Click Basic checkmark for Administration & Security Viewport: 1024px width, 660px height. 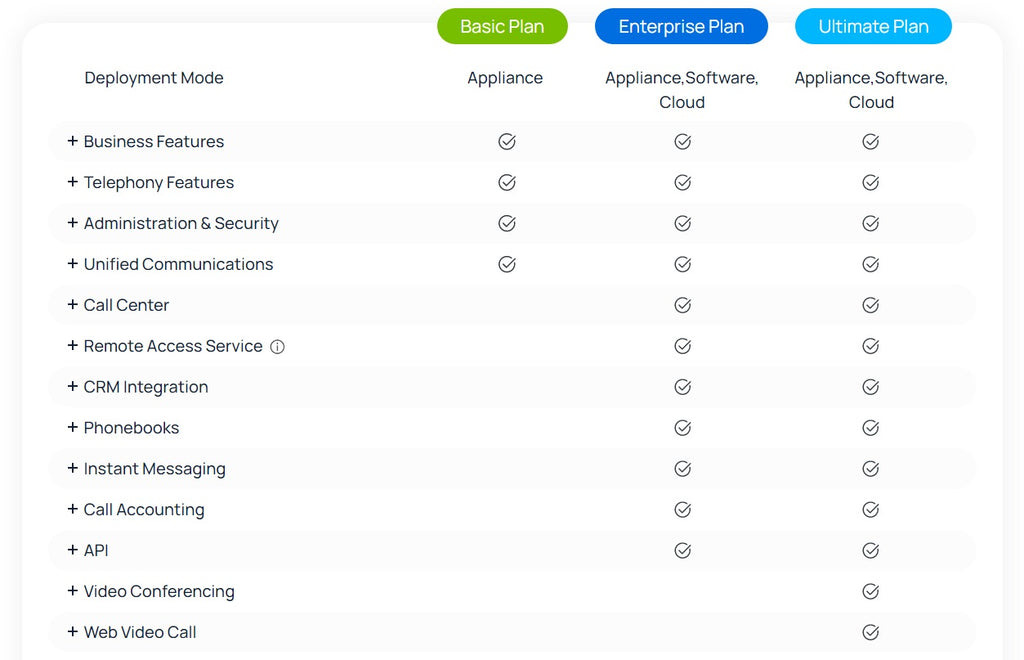[x=507, y=223]
